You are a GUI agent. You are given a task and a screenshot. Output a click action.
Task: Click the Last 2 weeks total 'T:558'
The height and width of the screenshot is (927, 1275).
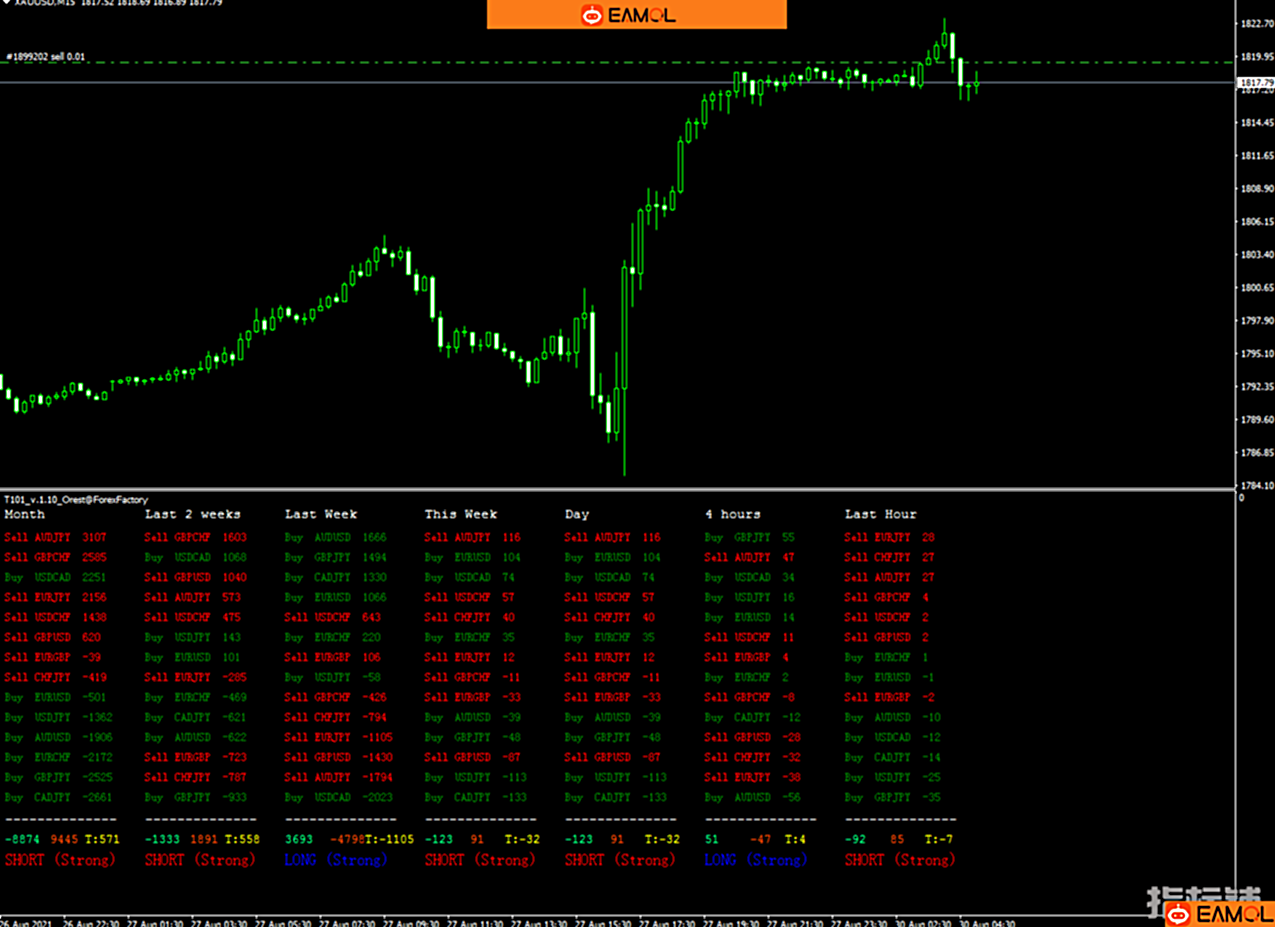tap(242, 840)
